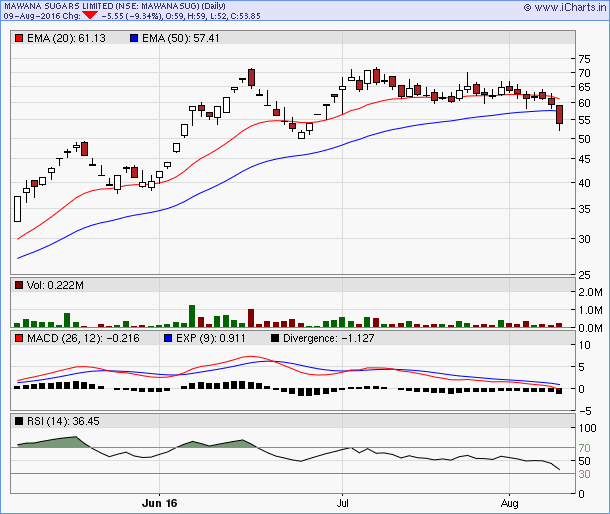Image resolution: width=610 pixels, height=514 pixels.
Task: Click the tallest green volume bar in June
Action: (192, 316)
